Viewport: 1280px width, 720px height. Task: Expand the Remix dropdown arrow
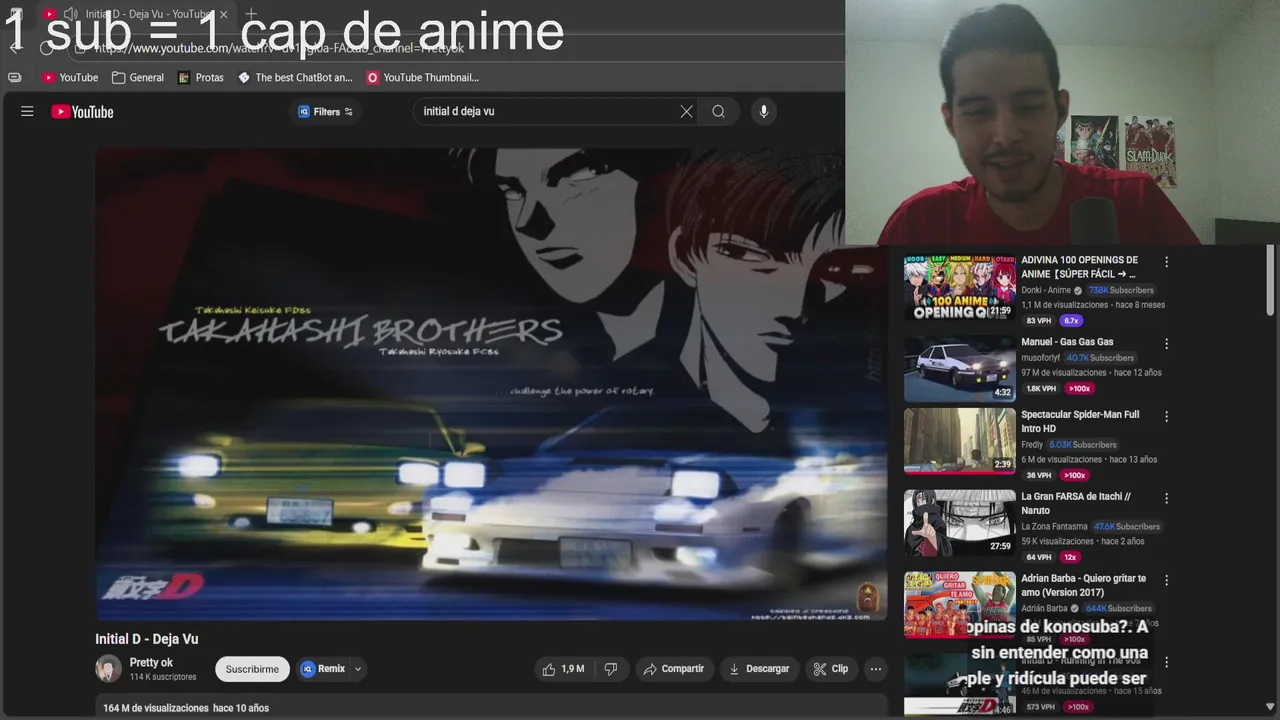pyautogui.click(x=358, y=669)
